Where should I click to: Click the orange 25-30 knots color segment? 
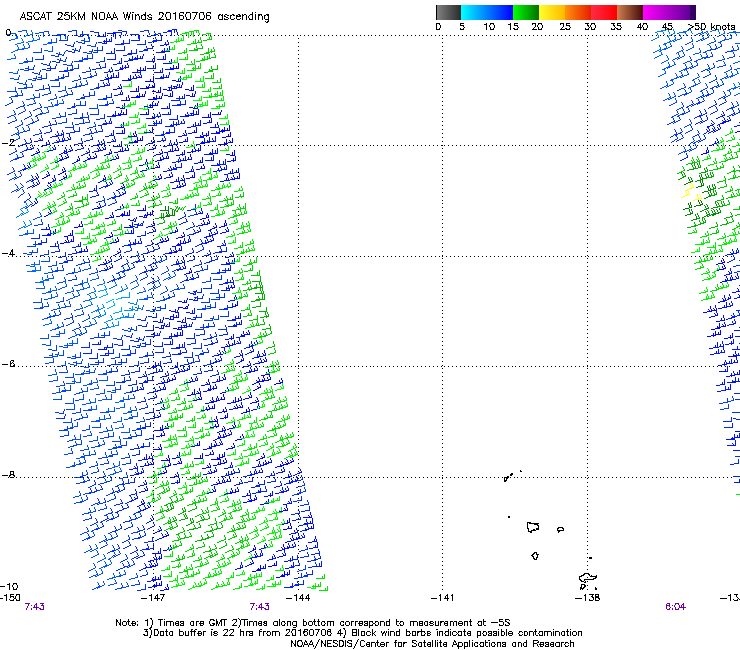click(x=578, y=12)
